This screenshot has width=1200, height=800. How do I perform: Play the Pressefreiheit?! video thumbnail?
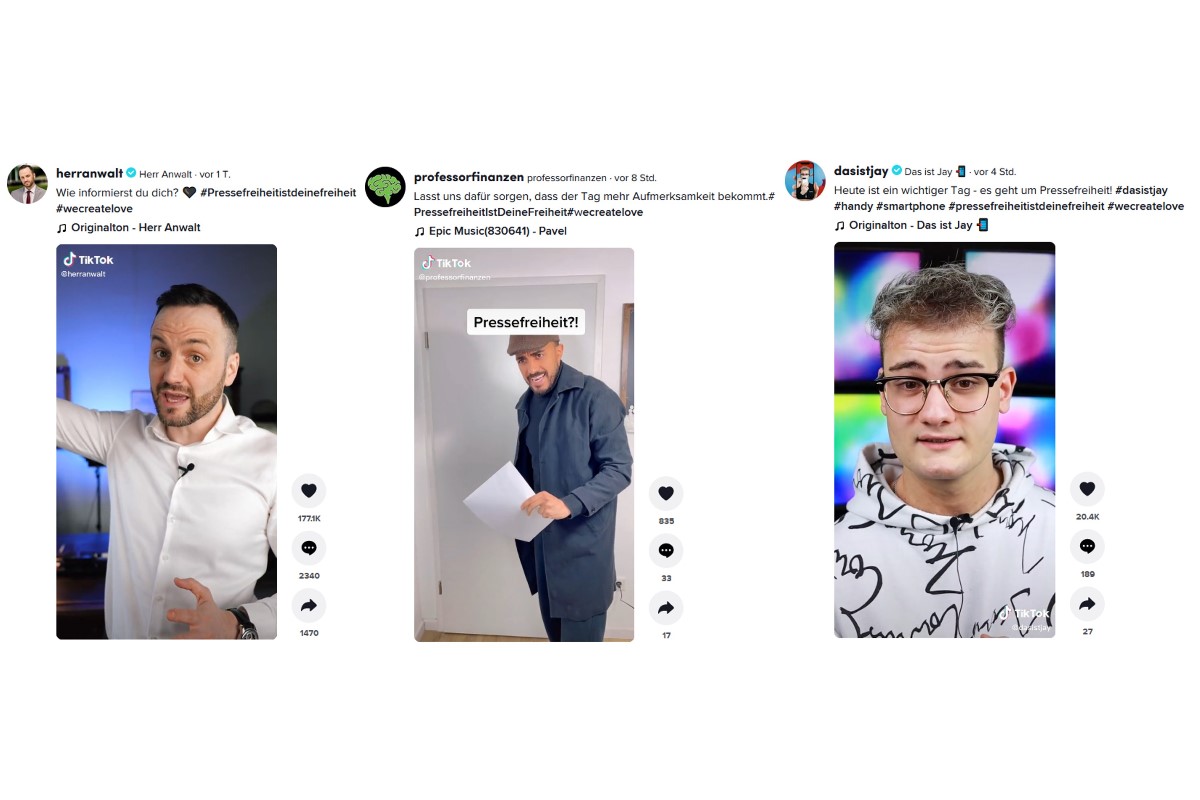[524, 445]
